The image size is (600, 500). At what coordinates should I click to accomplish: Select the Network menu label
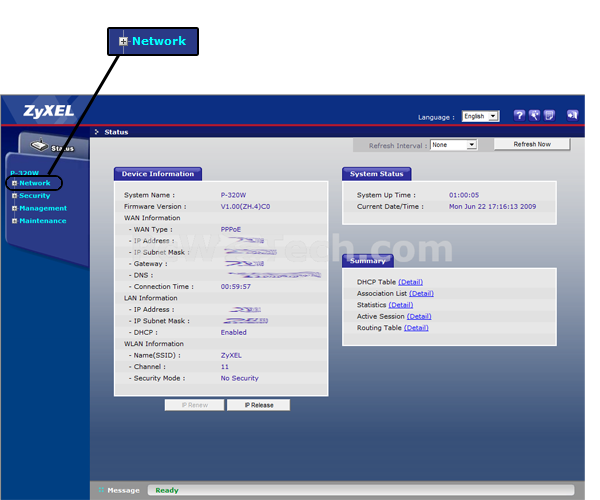click(x=35, y=183)
